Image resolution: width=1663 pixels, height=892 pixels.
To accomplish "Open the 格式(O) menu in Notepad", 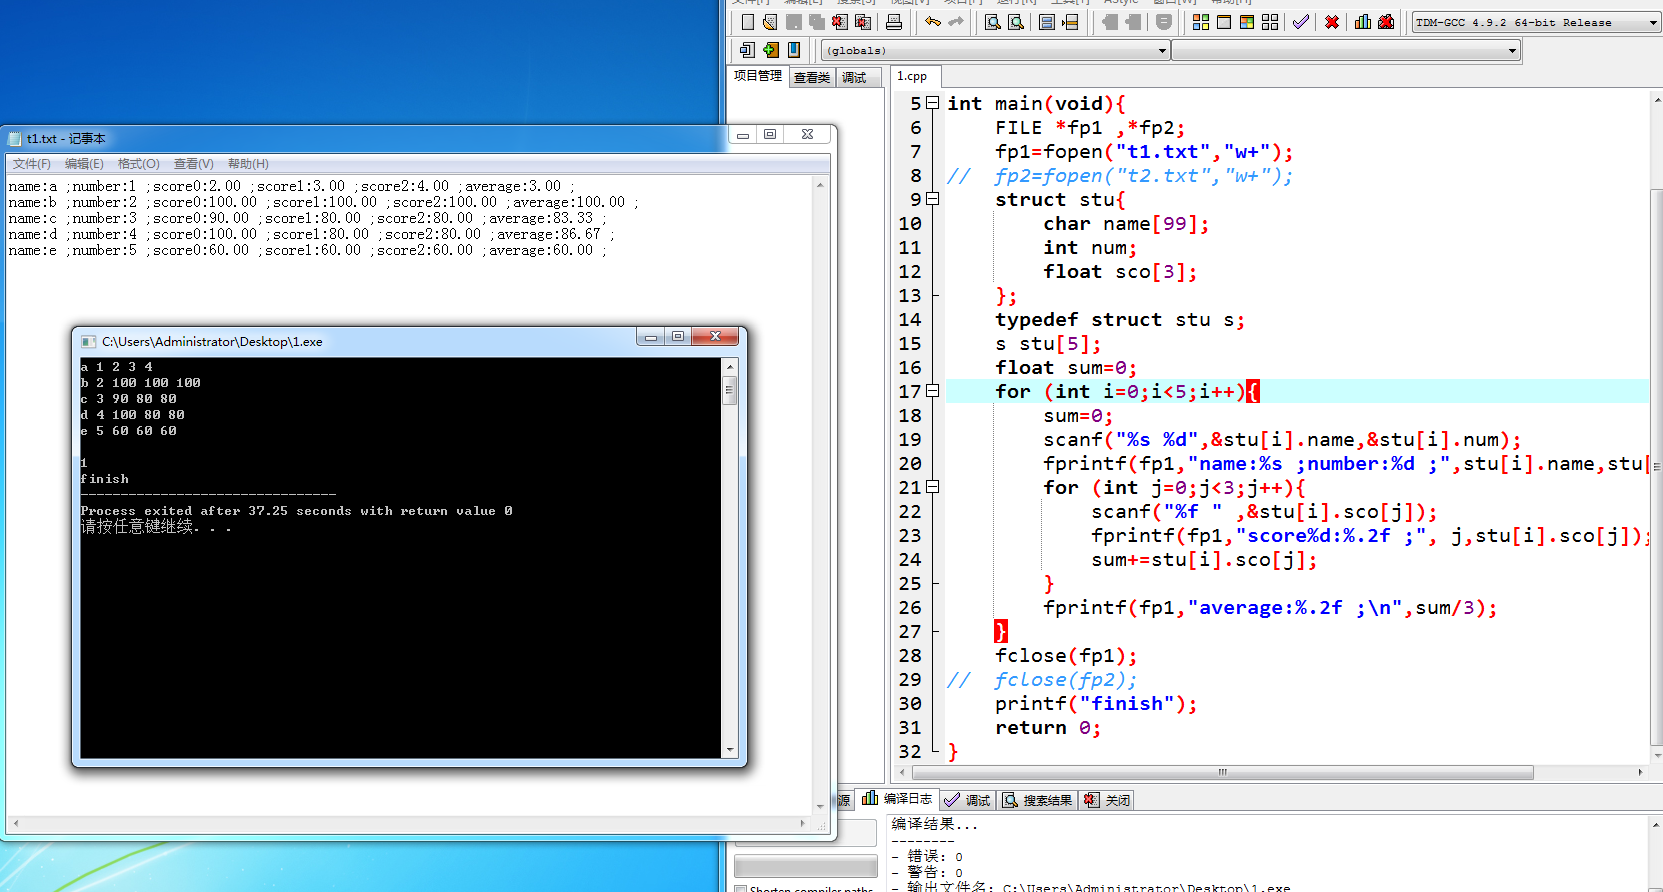I will point(138,164).
